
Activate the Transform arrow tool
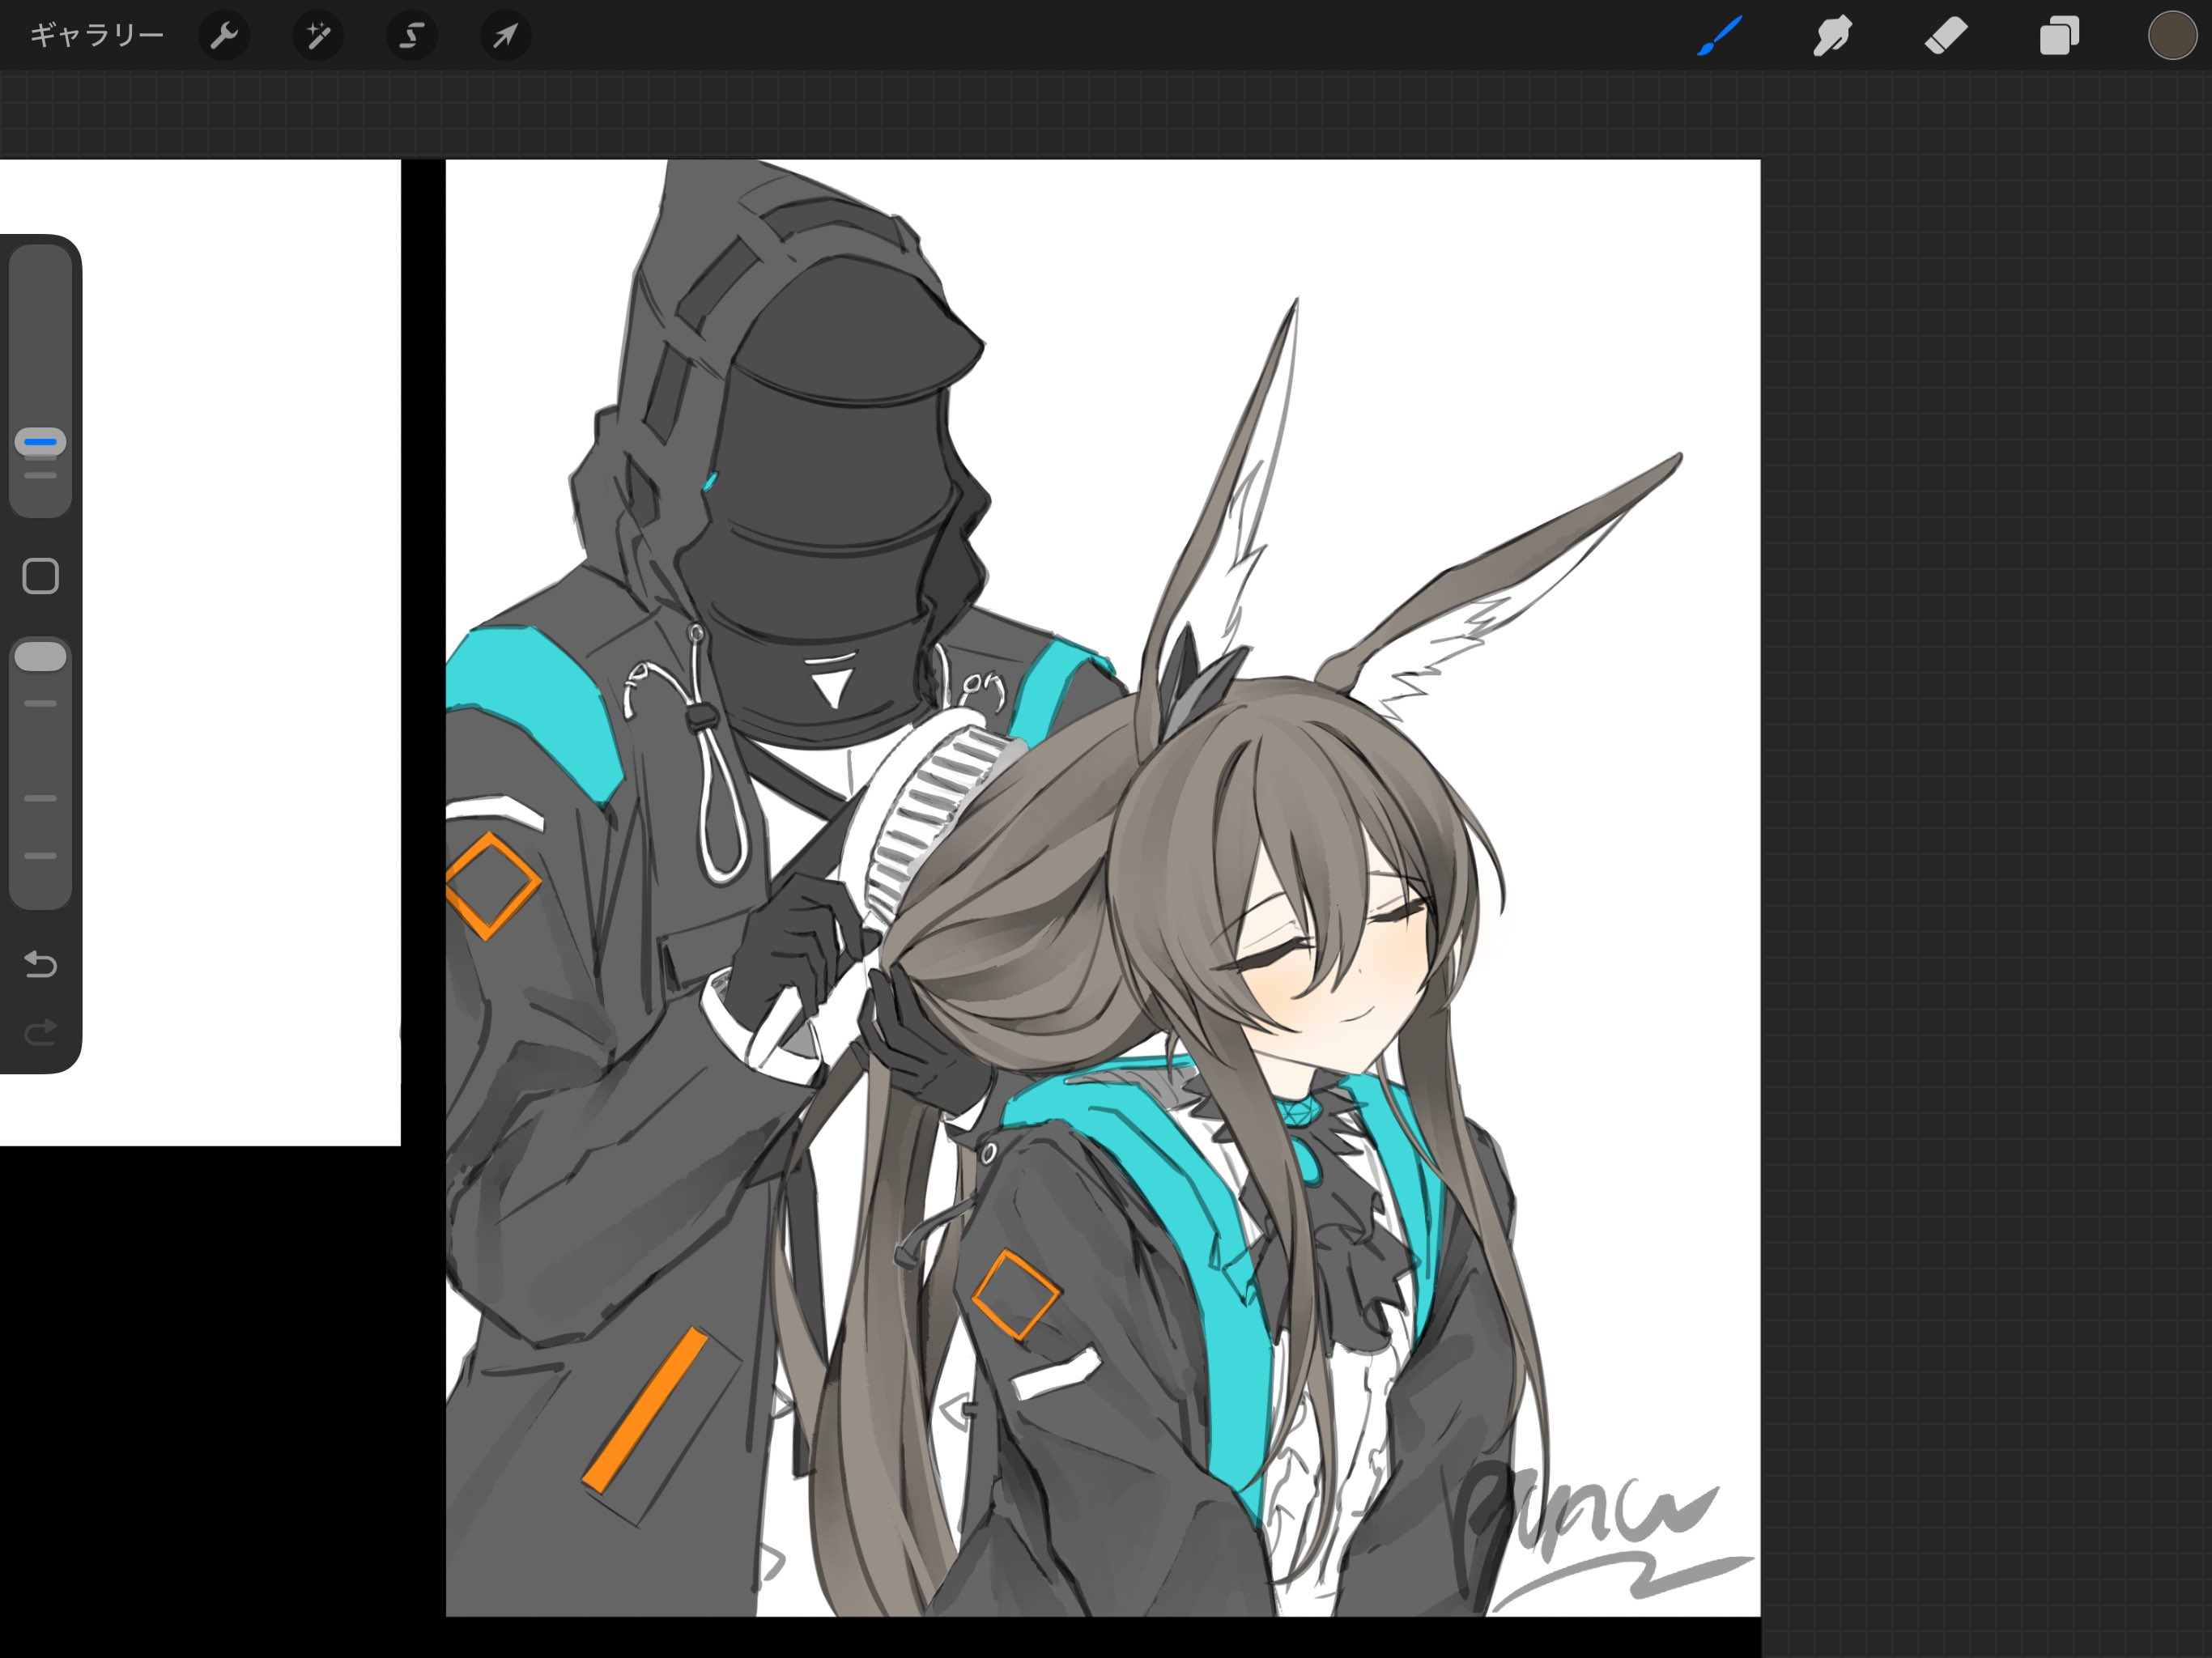pos(505,36)
